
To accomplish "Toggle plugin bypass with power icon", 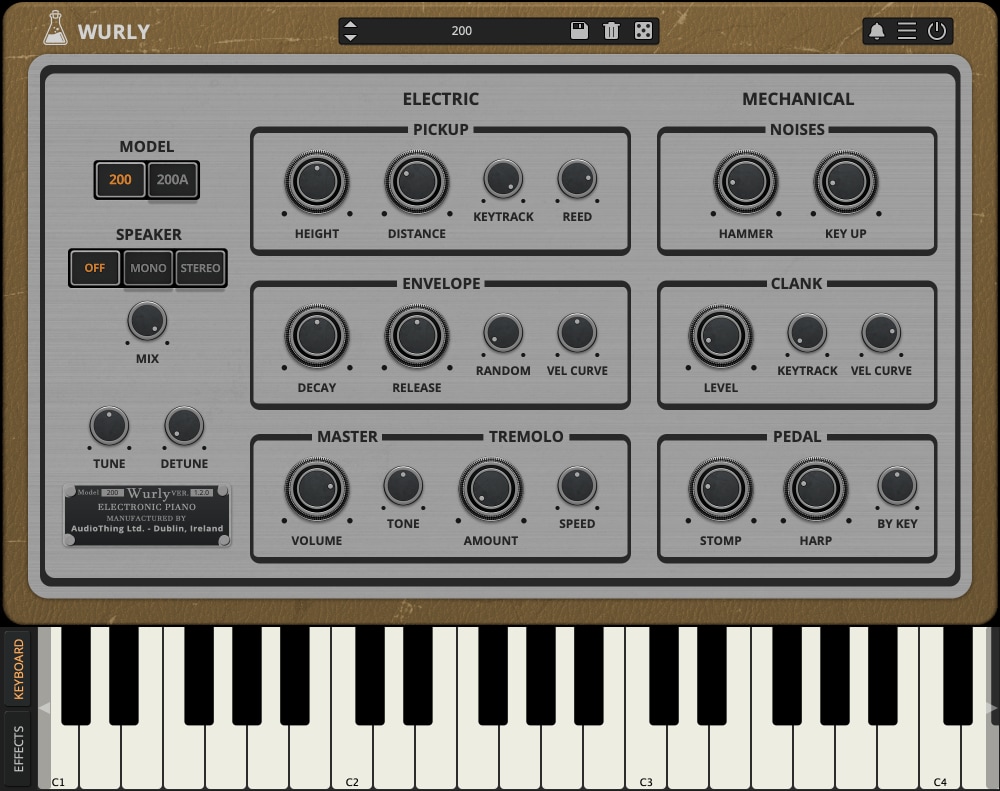I will [937, 31].
